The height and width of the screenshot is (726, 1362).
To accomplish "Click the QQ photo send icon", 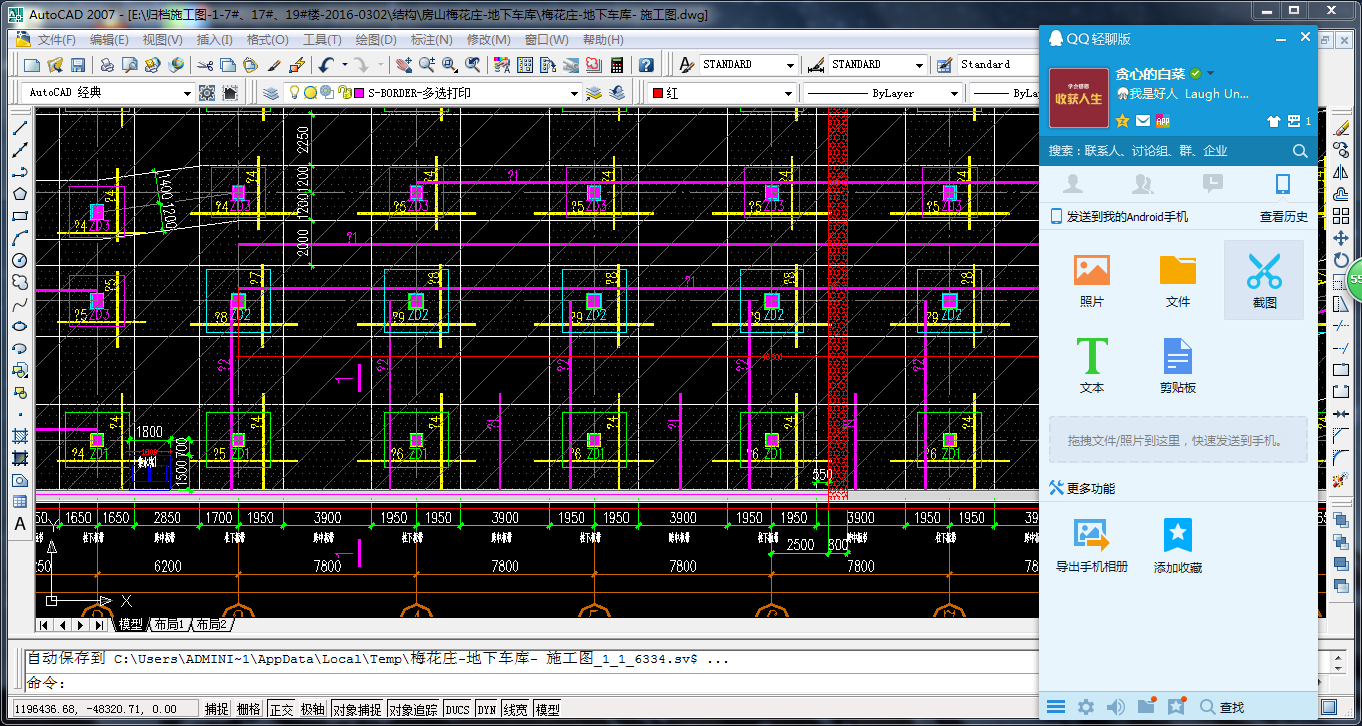I will (x=1092, y=271).
